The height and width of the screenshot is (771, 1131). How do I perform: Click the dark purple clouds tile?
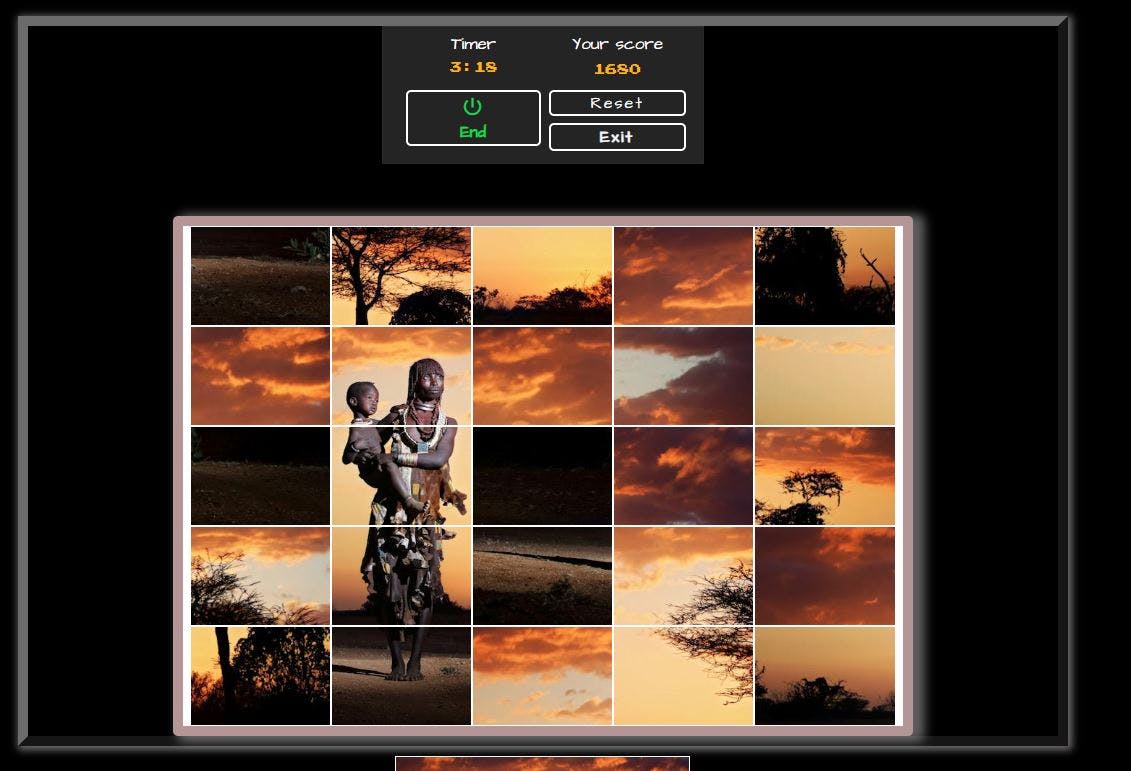[x=683, y=476]
